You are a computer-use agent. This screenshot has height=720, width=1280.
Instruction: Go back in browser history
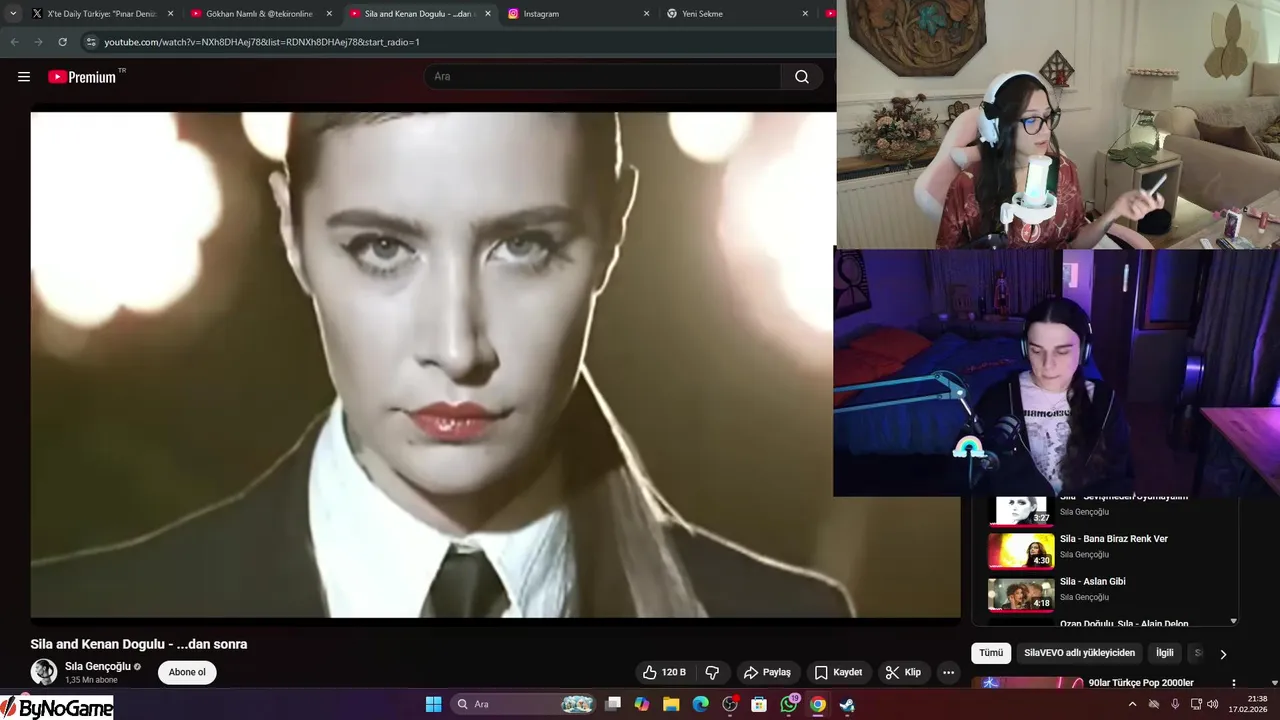[x=14, y=42]
